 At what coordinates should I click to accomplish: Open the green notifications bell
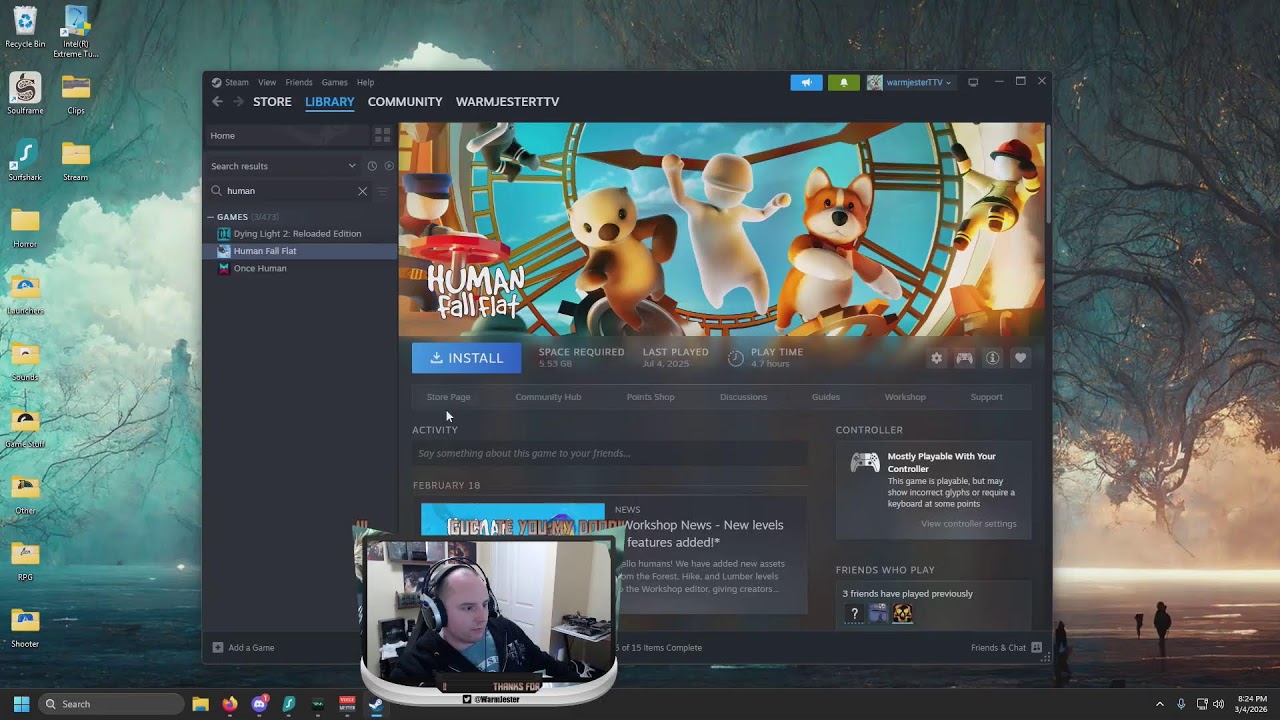[x=843, y=82]
